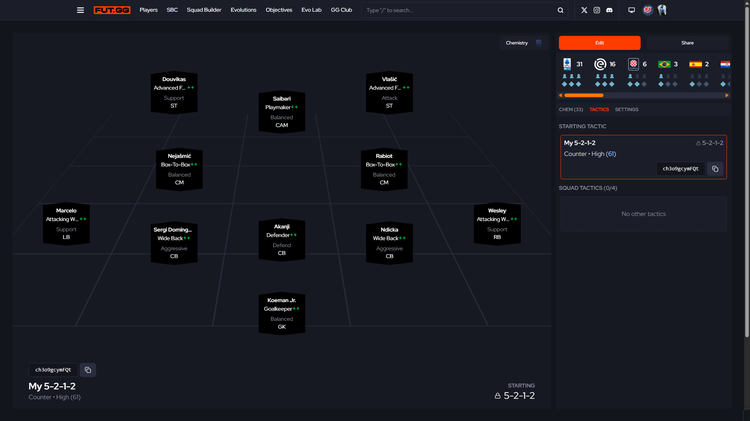
Task: Open the Players menu
Action: tap(148, 10)
